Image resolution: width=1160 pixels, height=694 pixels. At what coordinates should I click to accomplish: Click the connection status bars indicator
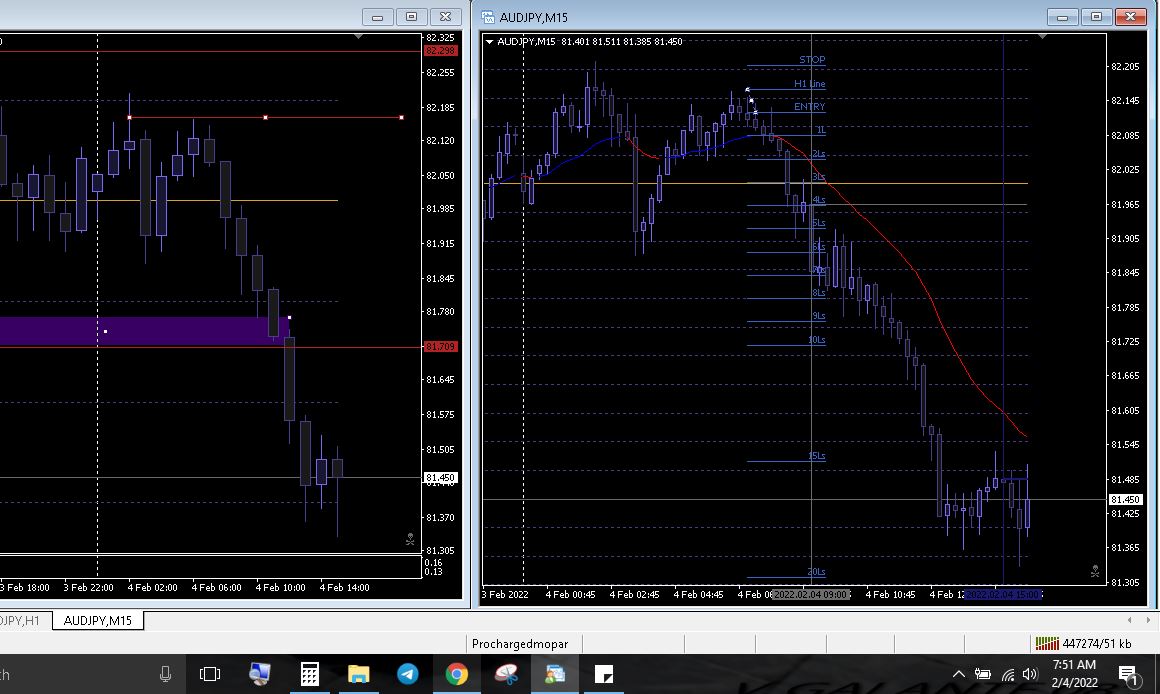pyautogui.click(x=1047, y=644)
